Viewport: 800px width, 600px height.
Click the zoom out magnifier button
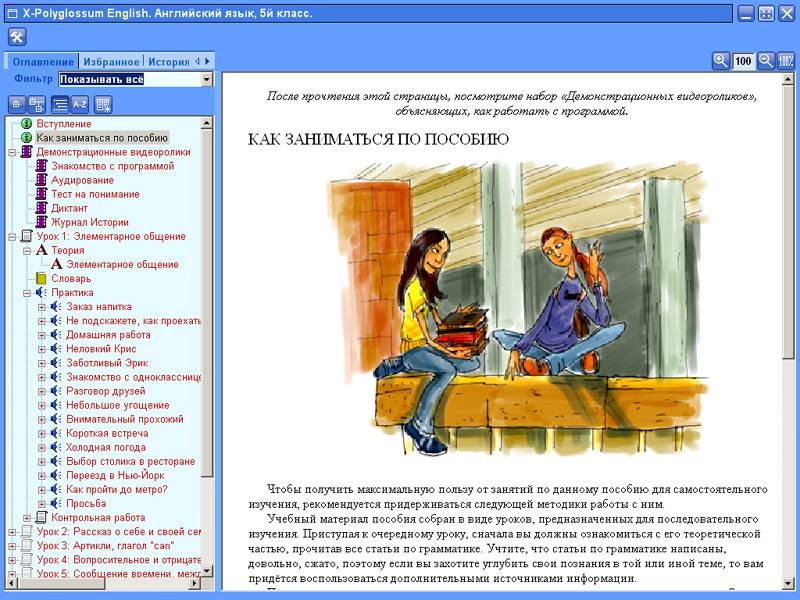[766, 61]
